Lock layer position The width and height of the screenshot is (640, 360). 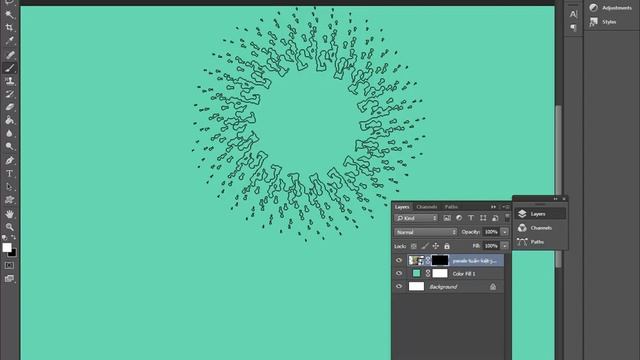tap(436, 246)
